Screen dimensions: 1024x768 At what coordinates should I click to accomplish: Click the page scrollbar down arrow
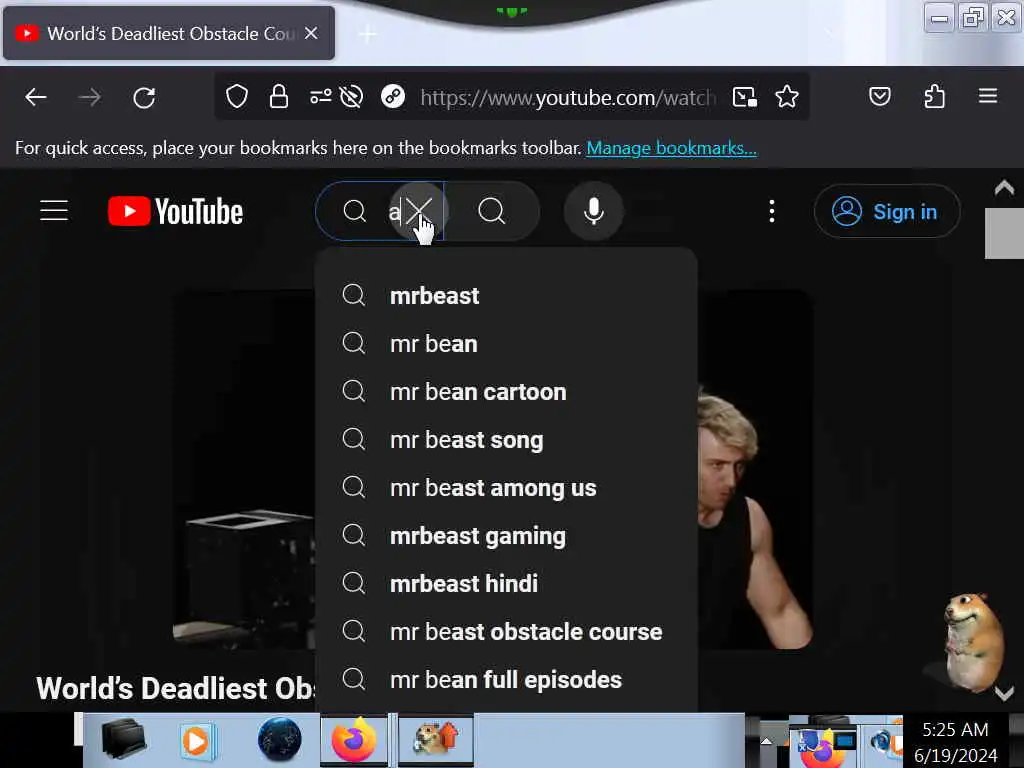(1004, 693)
